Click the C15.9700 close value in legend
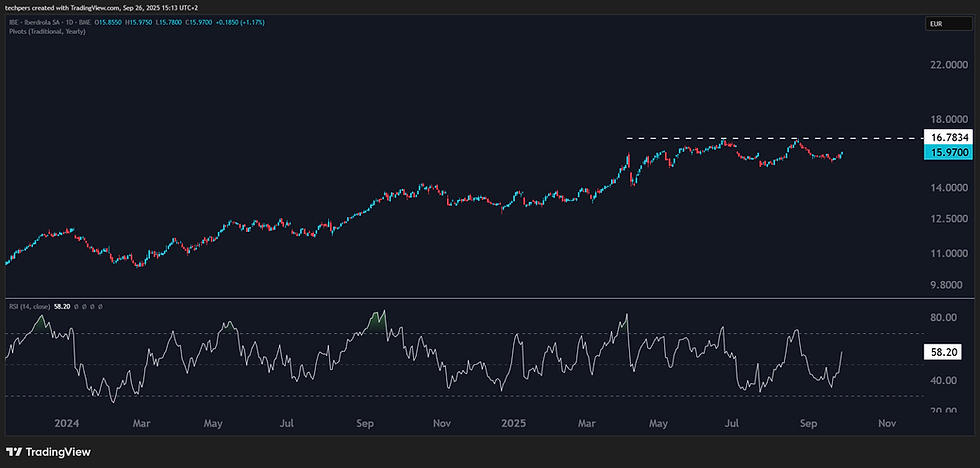 199,22
